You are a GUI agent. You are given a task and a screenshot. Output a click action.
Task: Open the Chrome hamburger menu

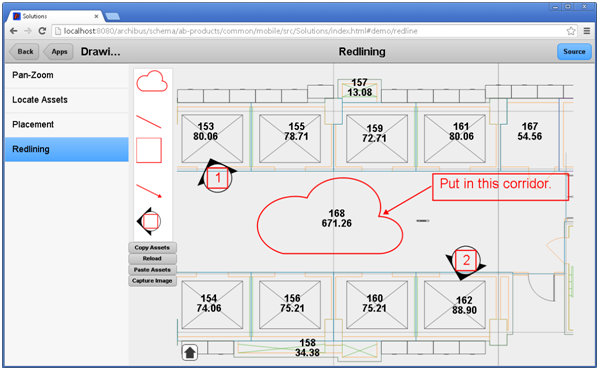pos(587,31)
